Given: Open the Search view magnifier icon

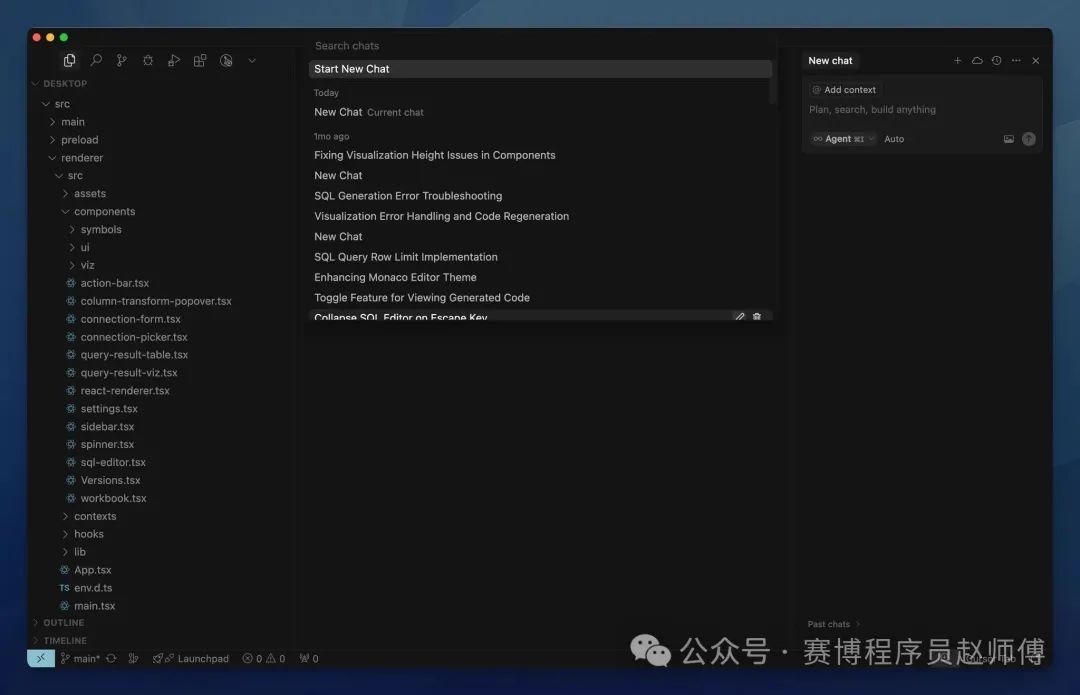Looking at the screenshot, I should click(x=96, y=61).
